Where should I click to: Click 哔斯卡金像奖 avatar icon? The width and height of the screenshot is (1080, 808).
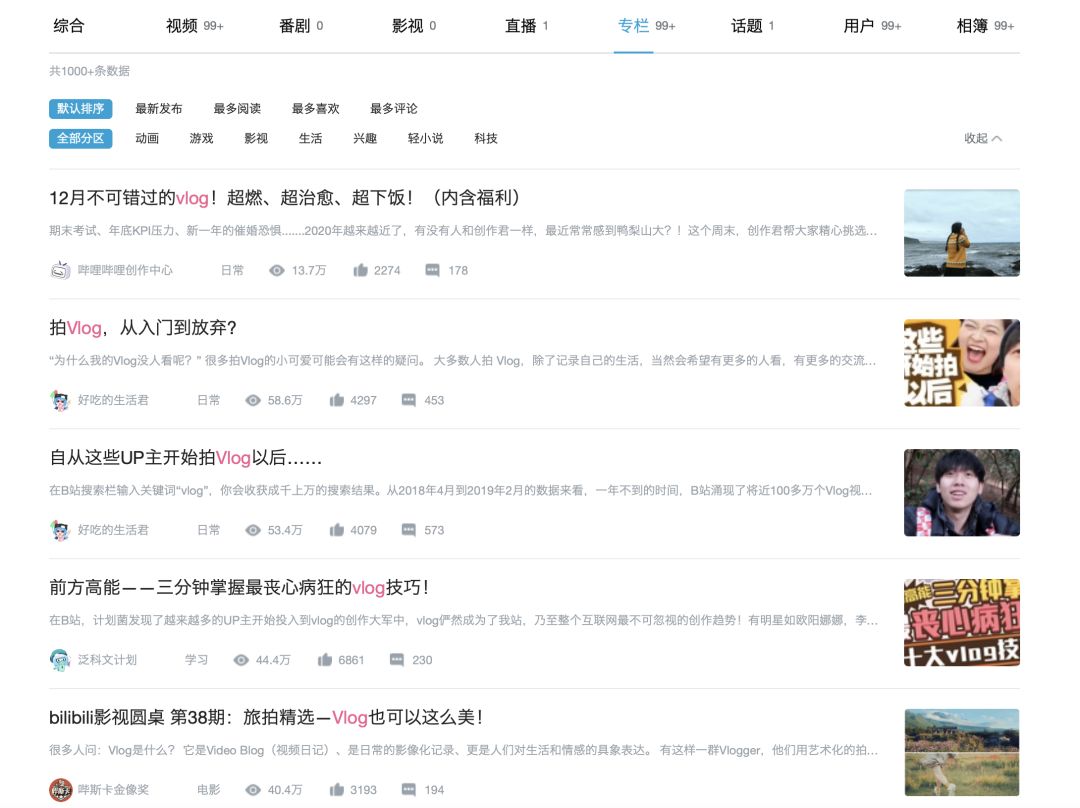[61, 790]
